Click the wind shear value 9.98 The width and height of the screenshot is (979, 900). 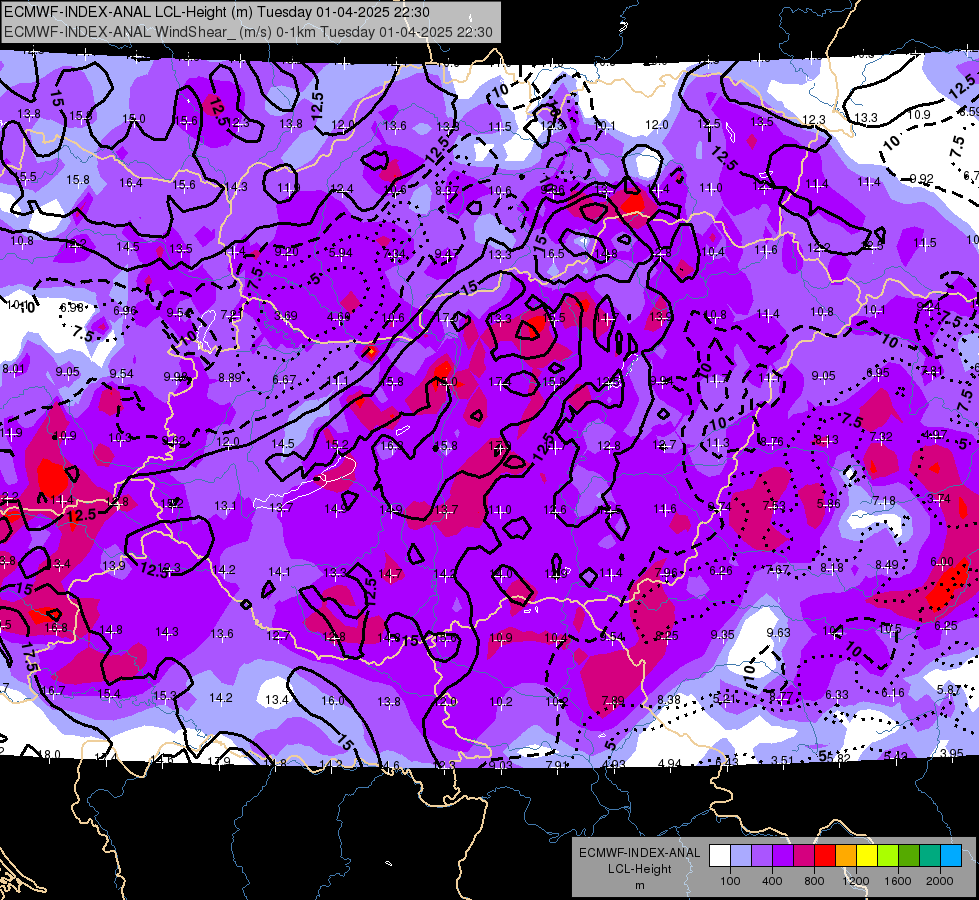click(x=175, y=377)
